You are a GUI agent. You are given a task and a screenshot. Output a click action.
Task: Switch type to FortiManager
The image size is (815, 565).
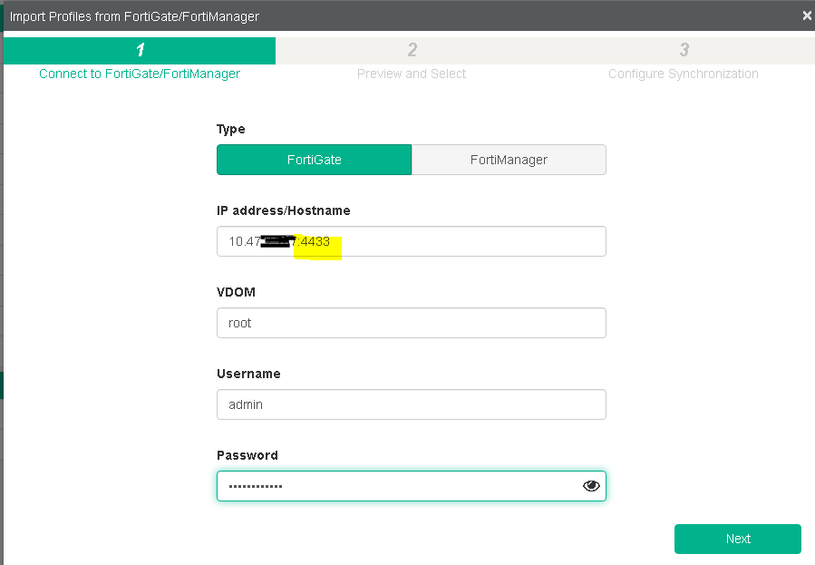508,160
